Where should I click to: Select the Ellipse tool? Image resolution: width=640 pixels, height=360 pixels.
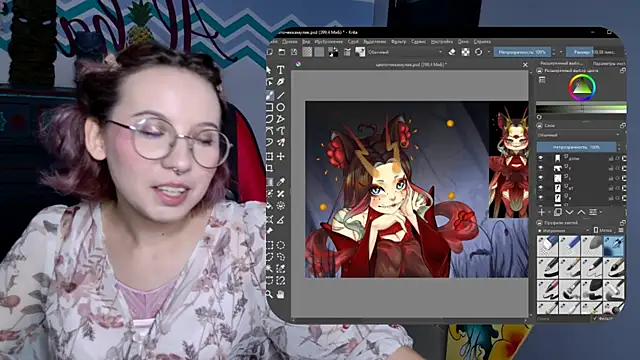280,107
